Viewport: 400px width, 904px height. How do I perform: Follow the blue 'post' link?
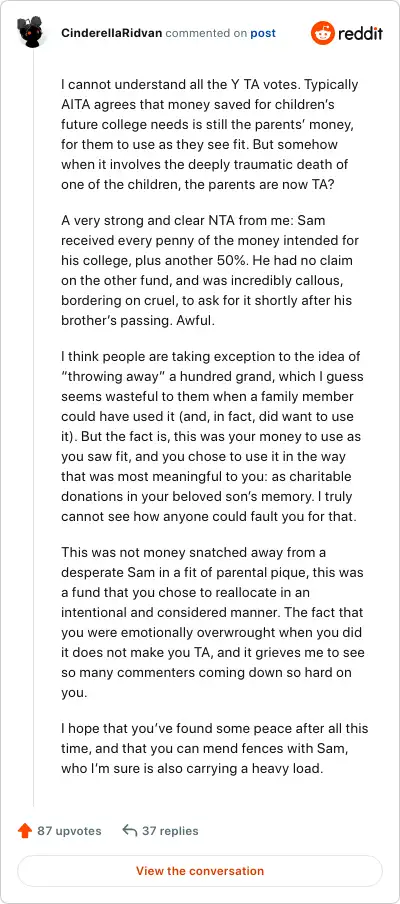263,33
